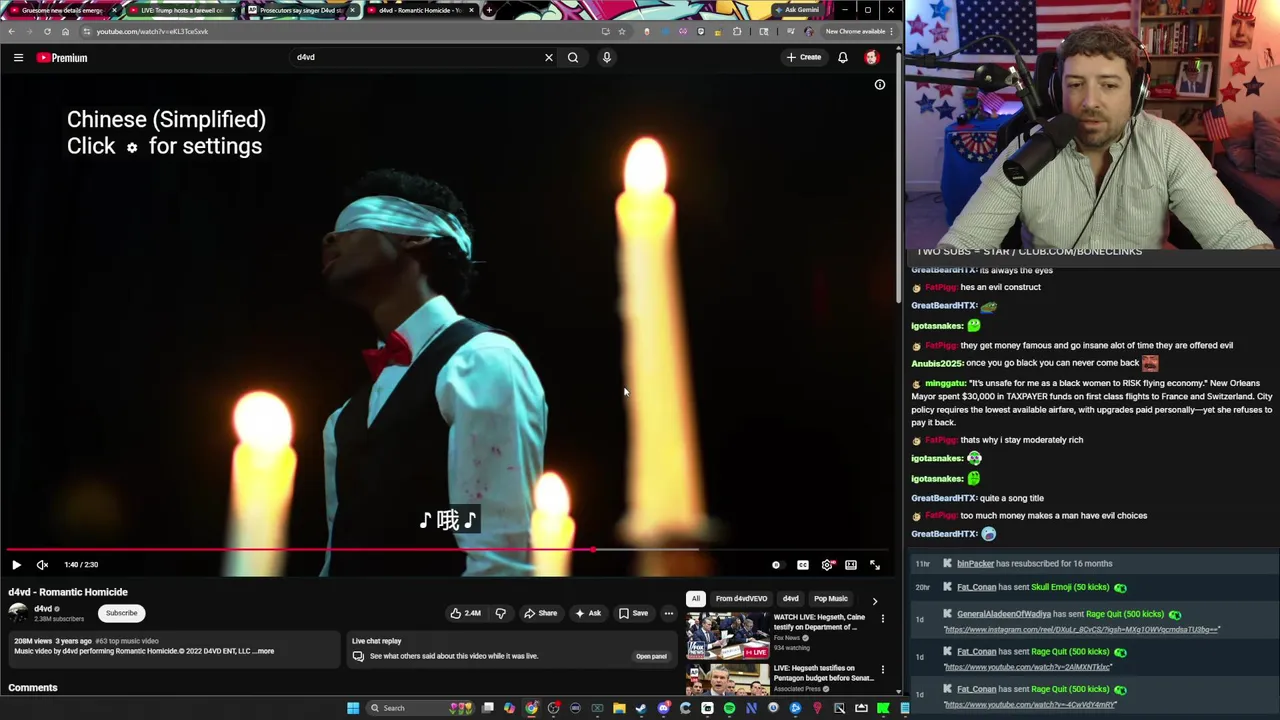Show more filter chips with arrow
The width and height of the screenshot is (1280, 720).
click(874, 600)
